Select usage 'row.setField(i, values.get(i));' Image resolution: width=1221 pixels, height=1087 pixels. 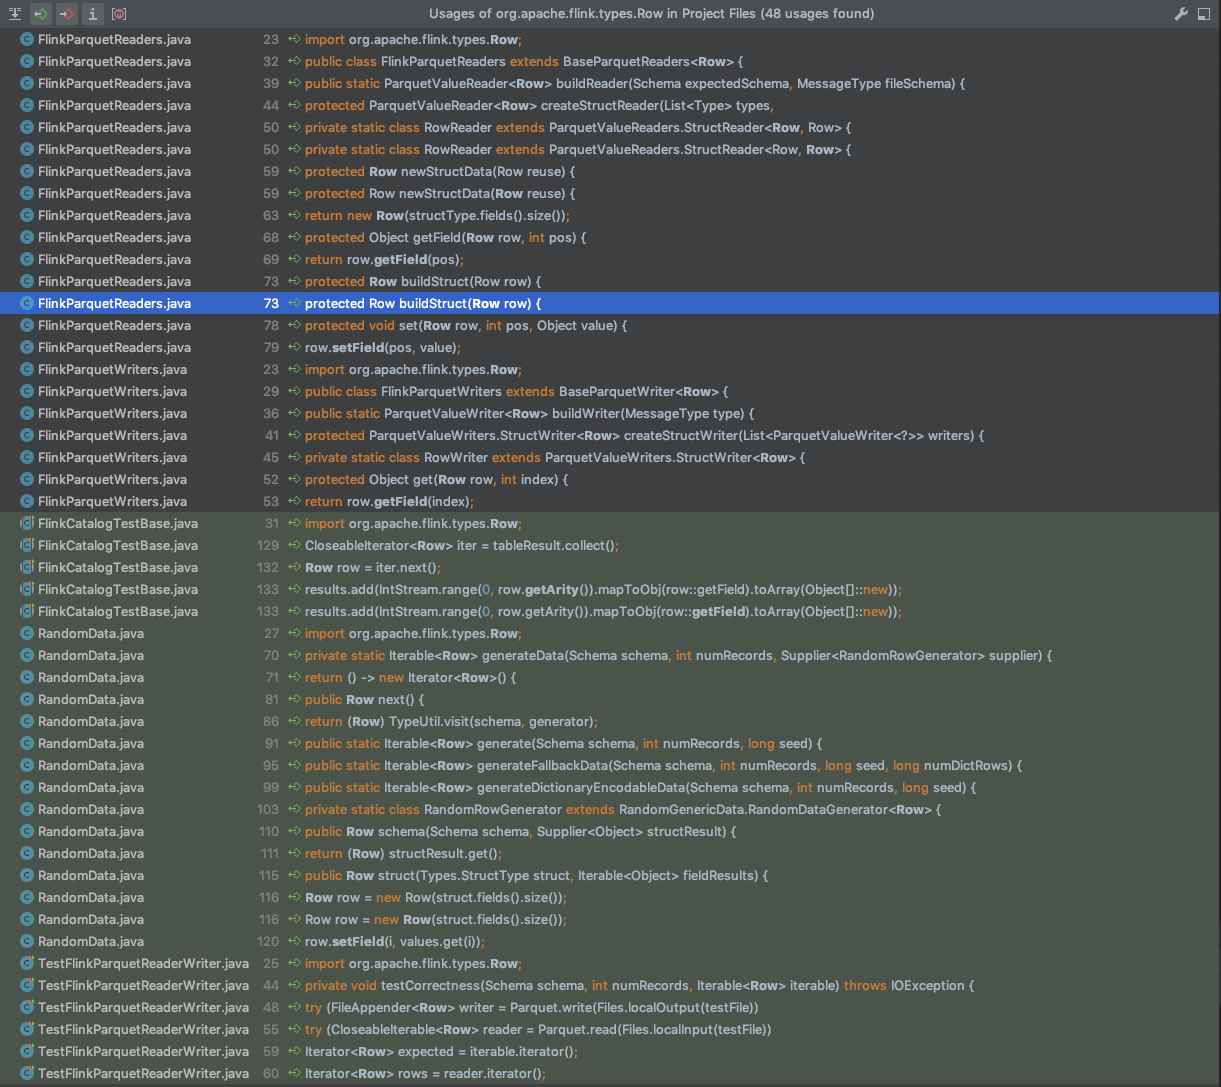tap(394, 942)
